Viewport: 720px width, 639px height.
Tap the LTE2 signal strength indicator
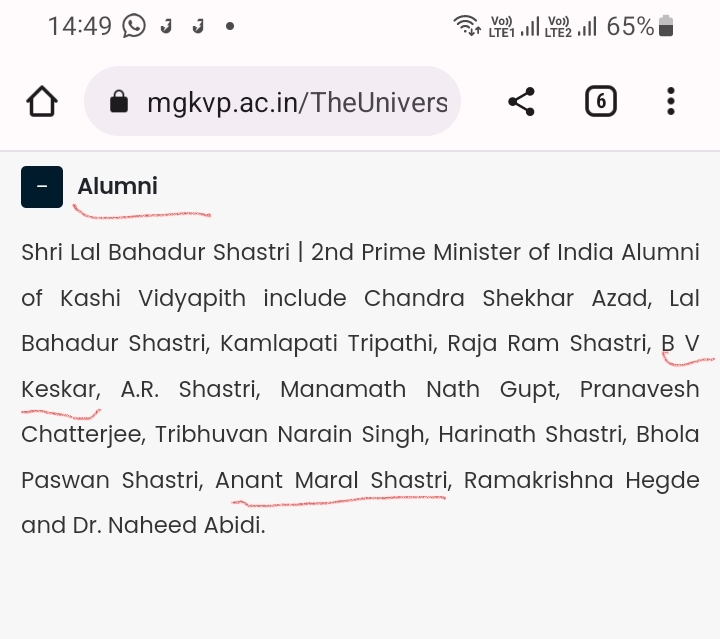572,26
